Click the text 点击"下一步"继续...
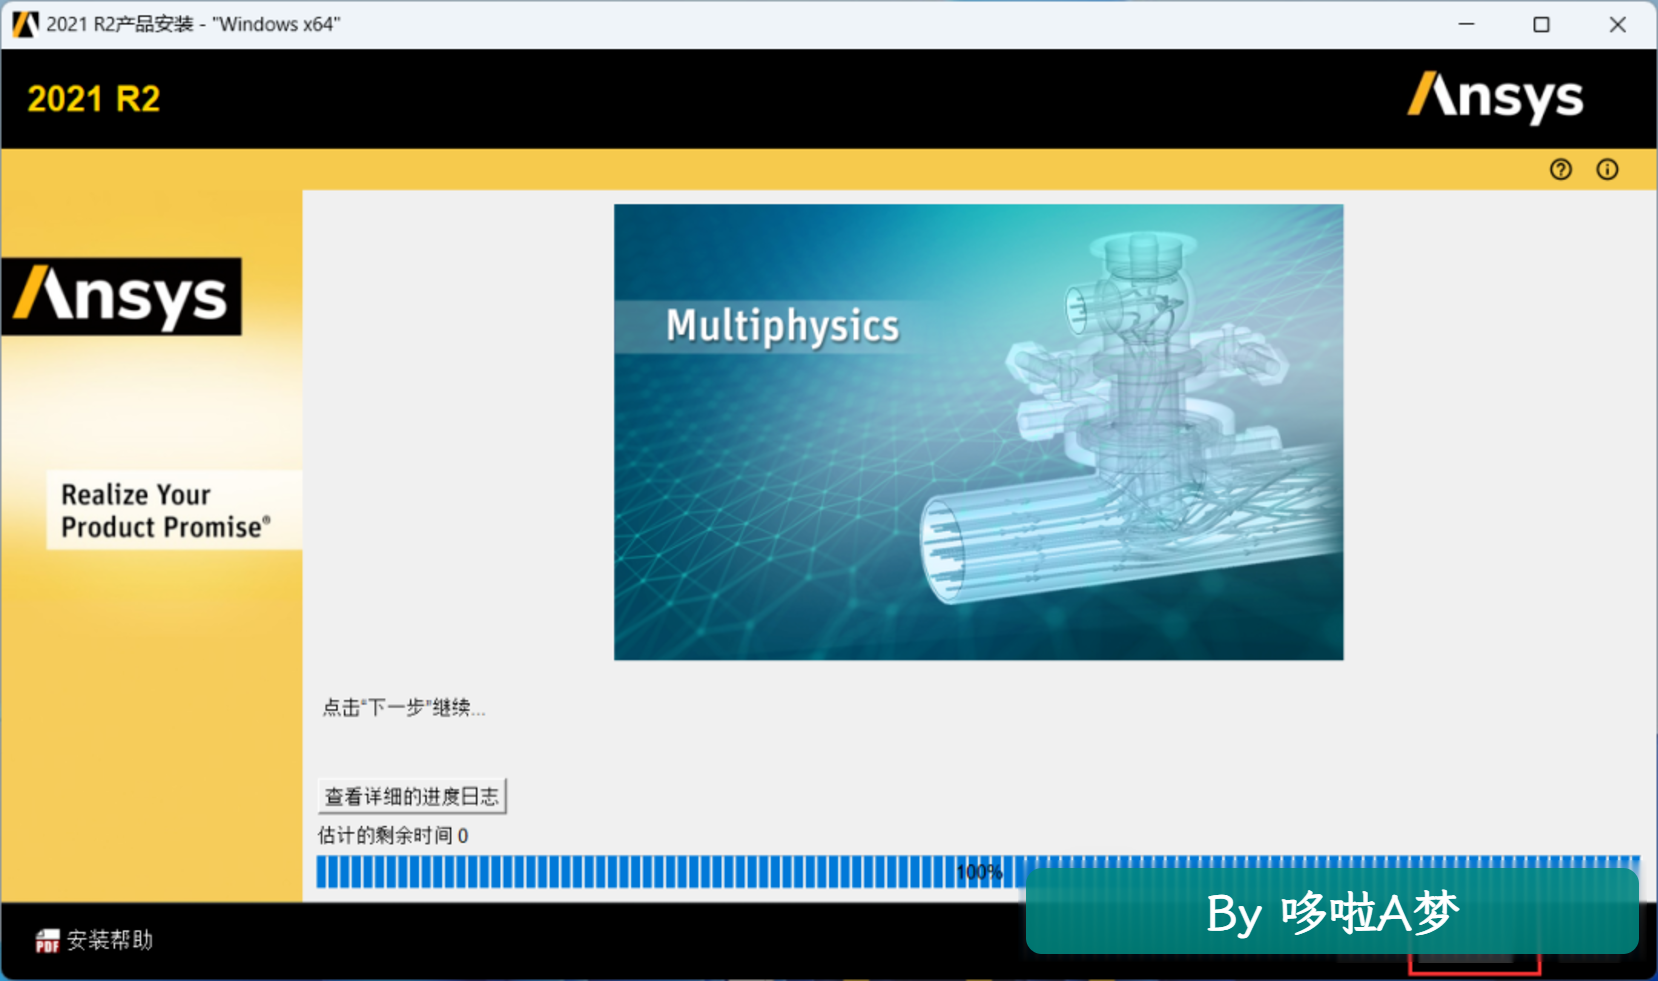The height and width of the screenshot is (981, 1658). [x=403, y=708]
